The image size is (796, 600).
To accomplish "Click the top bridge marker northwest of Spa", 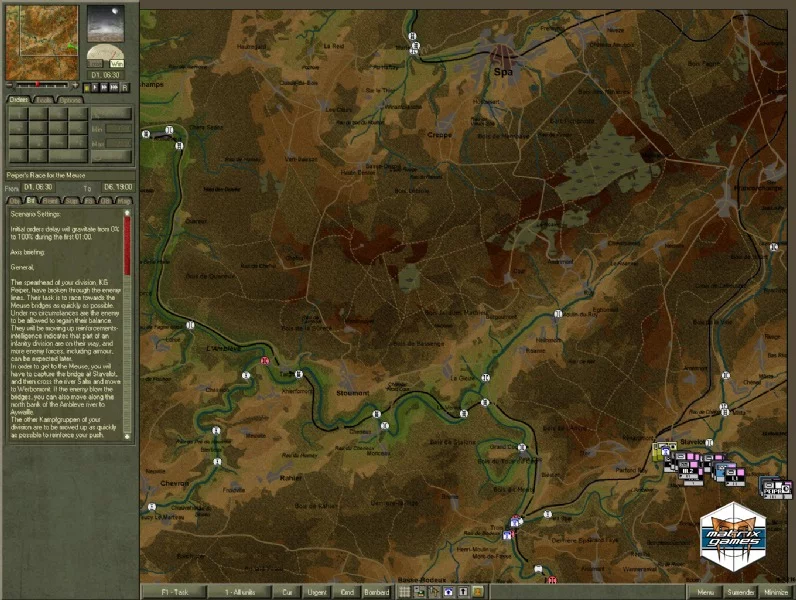I will click(x=412, y=36).
